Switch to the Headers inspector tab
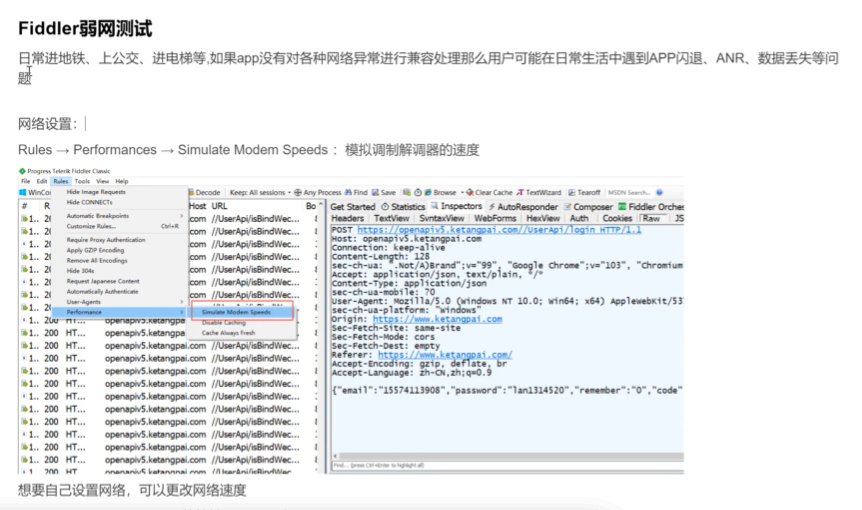The image size is (862, 510). (x=347, y=218)
